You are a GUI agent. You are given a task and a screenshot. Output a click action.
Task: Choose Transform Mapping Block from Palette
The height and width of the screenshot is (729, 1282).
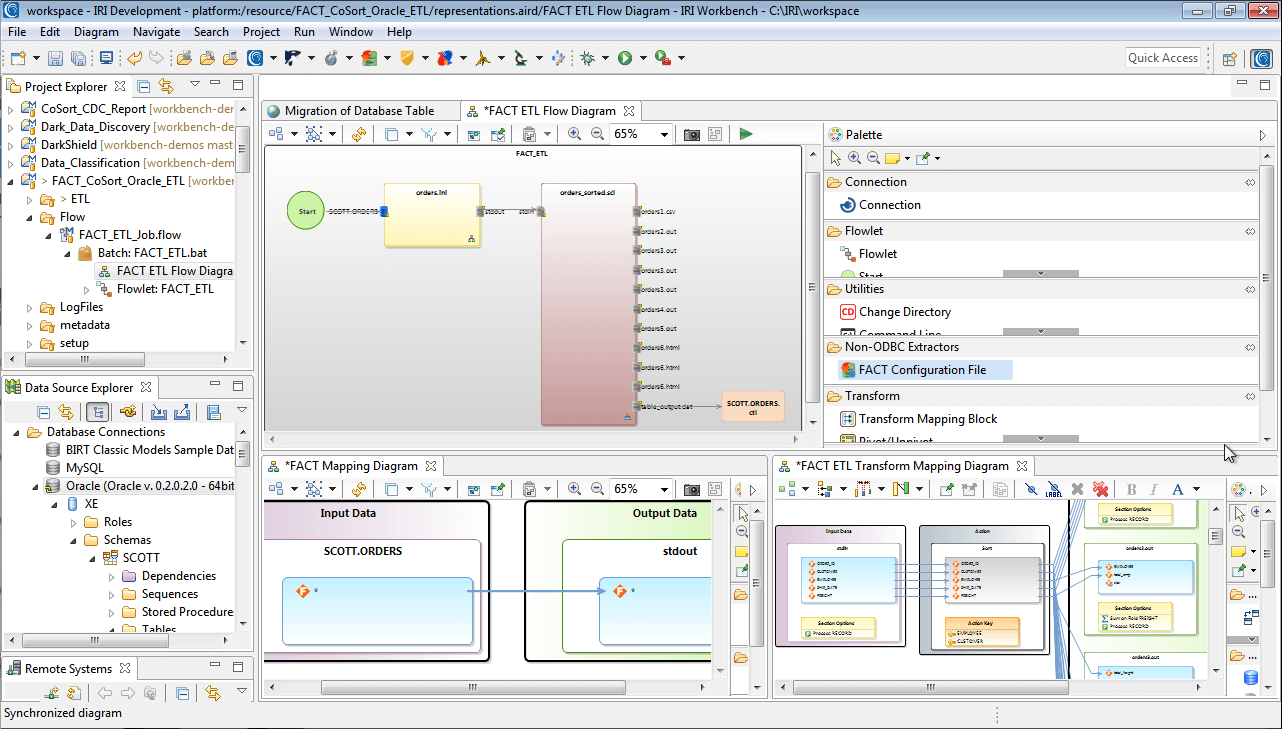927,419
